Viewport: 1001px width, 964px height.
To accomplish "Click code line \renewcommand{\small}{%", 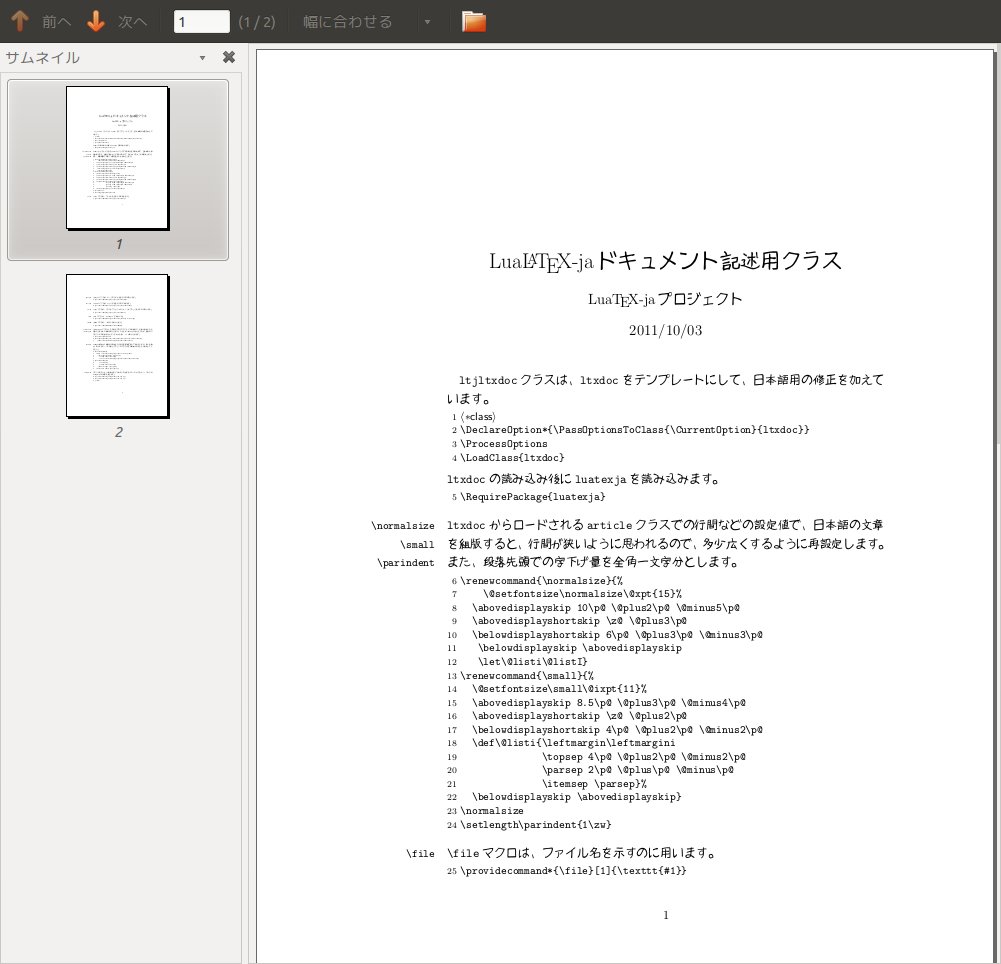I will coord(527,675).
